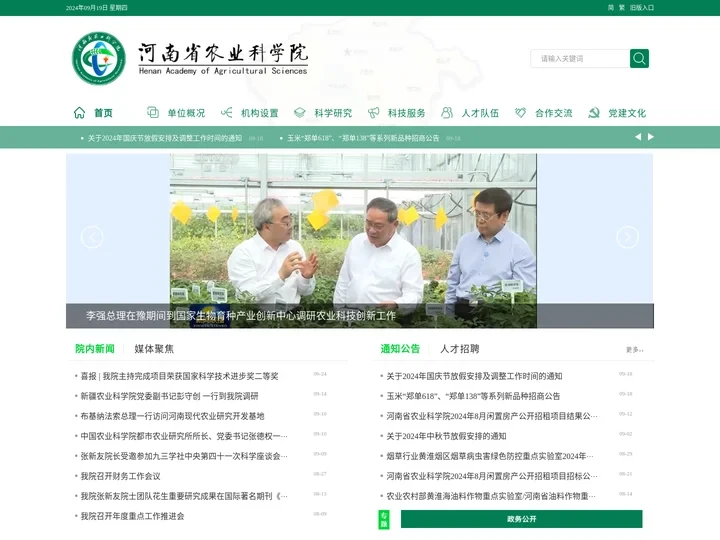The height and width of the screenshot is (540, 720).
Task: Click the green 专题 tag beside 政务公开
Action: [384, 519]
